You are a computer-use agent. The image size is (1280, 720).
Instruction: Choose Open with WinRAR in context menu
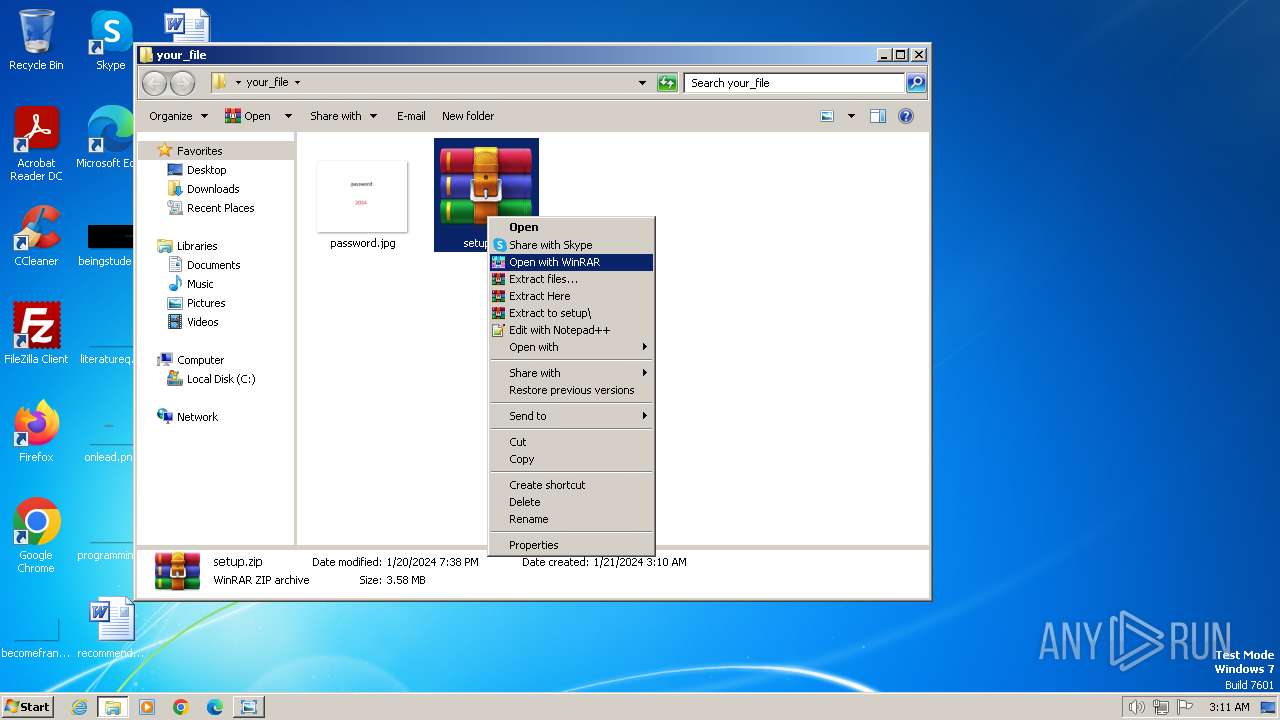pyautogui.click(x=571, y=262)
